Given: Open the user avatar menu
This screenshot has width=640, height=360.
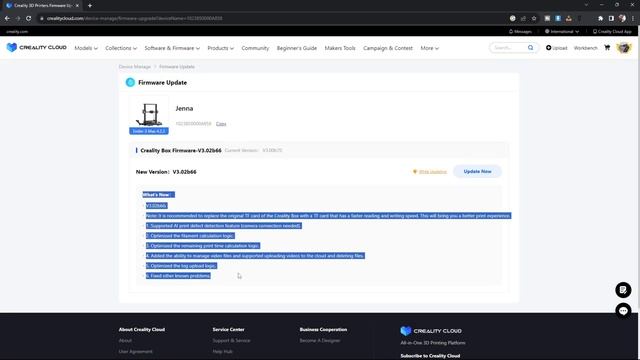Looking at the screenshot, I should [x=624, y=48].
